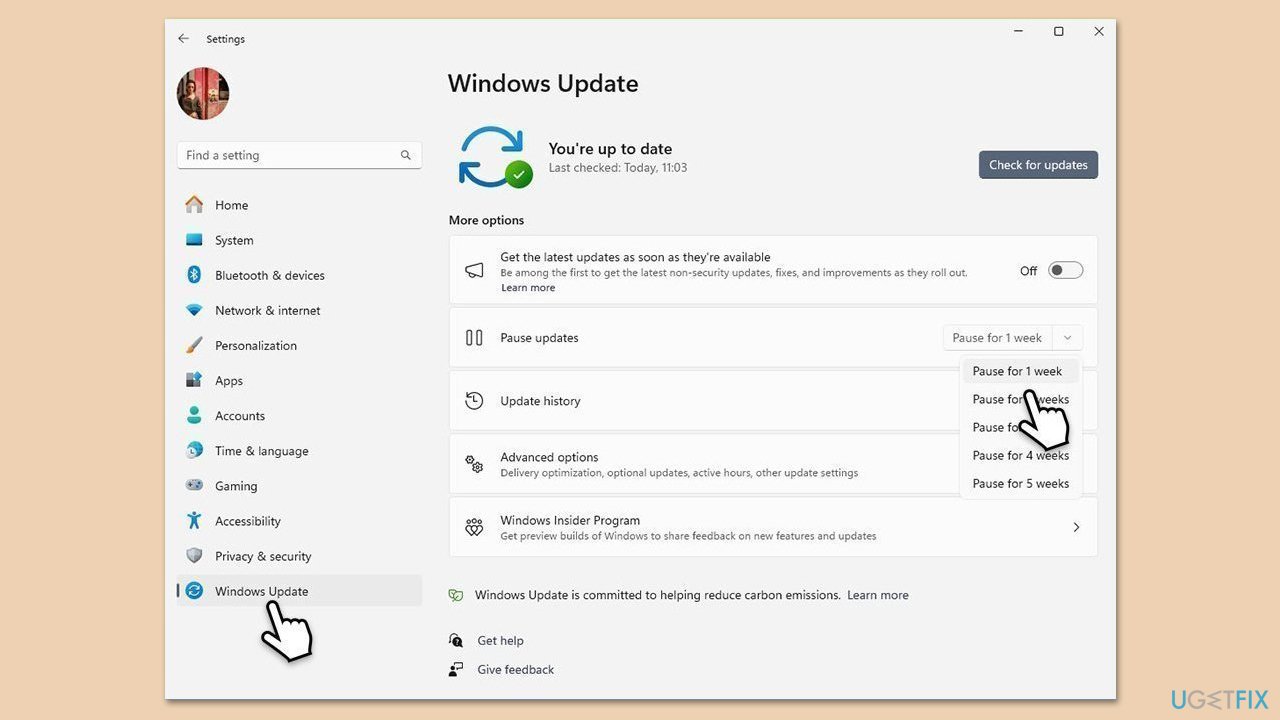This screenshot has height=720, width=1280.
Task: Click the Pause for 1 week button
Action: coord(997,338)
